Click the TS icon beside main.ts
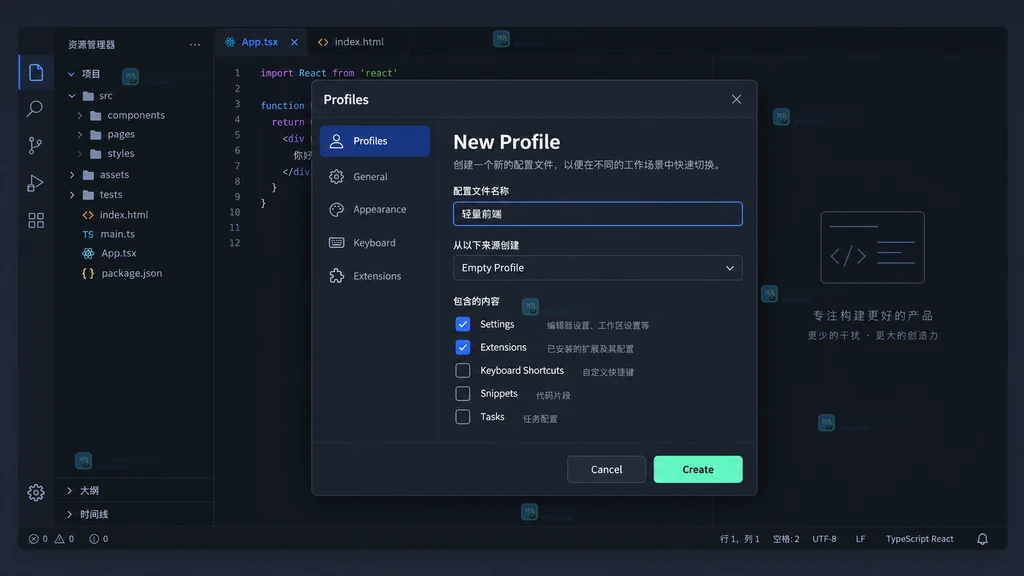The width and height of the screenshot is (1024, 576). pos(88,234)
